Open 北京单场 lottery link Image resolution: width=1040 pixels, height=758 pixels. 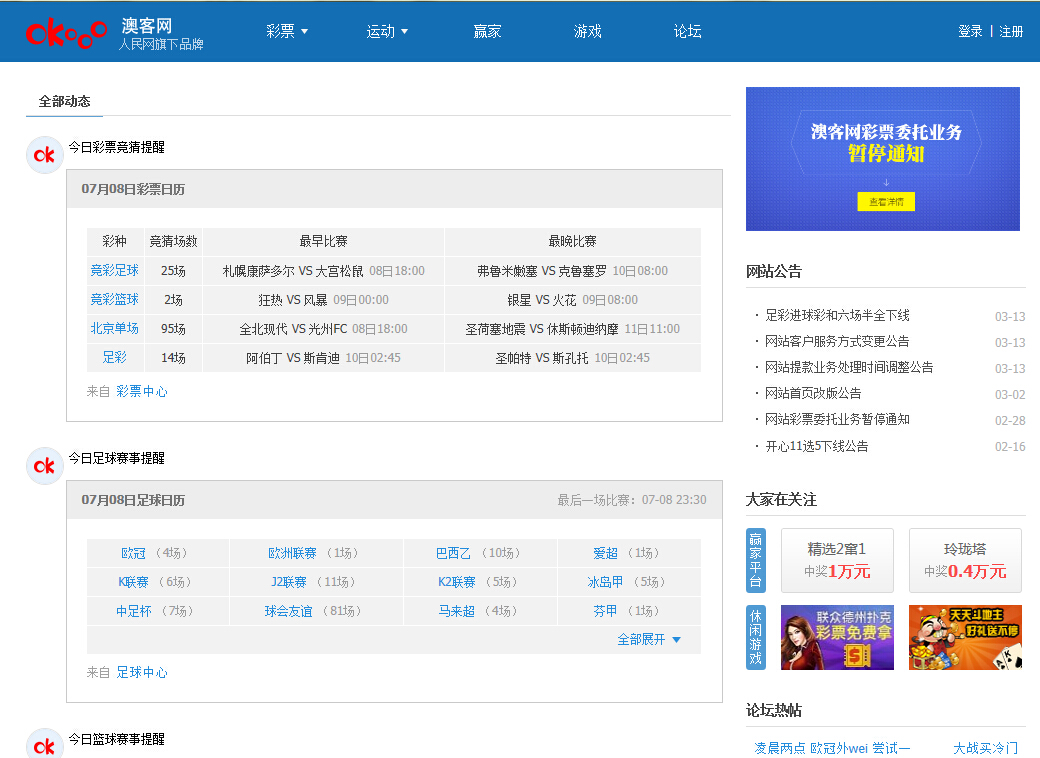click(x=114, y=328)
